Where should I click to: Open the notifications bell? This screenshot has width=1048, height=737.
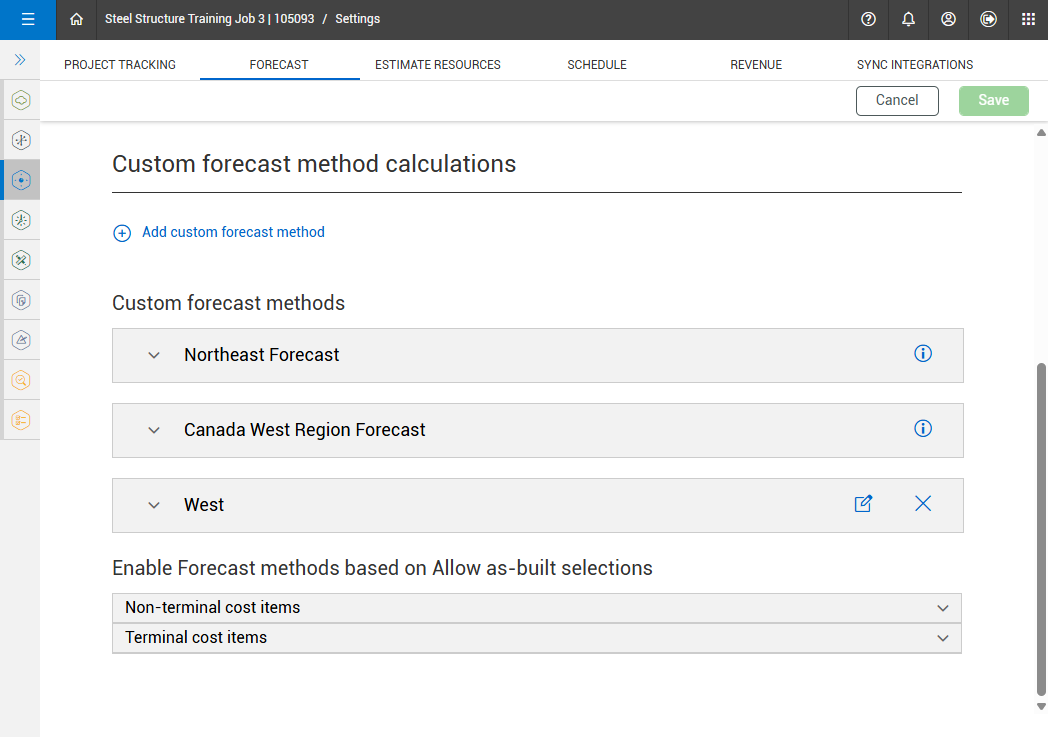click(x=908, y=19)
